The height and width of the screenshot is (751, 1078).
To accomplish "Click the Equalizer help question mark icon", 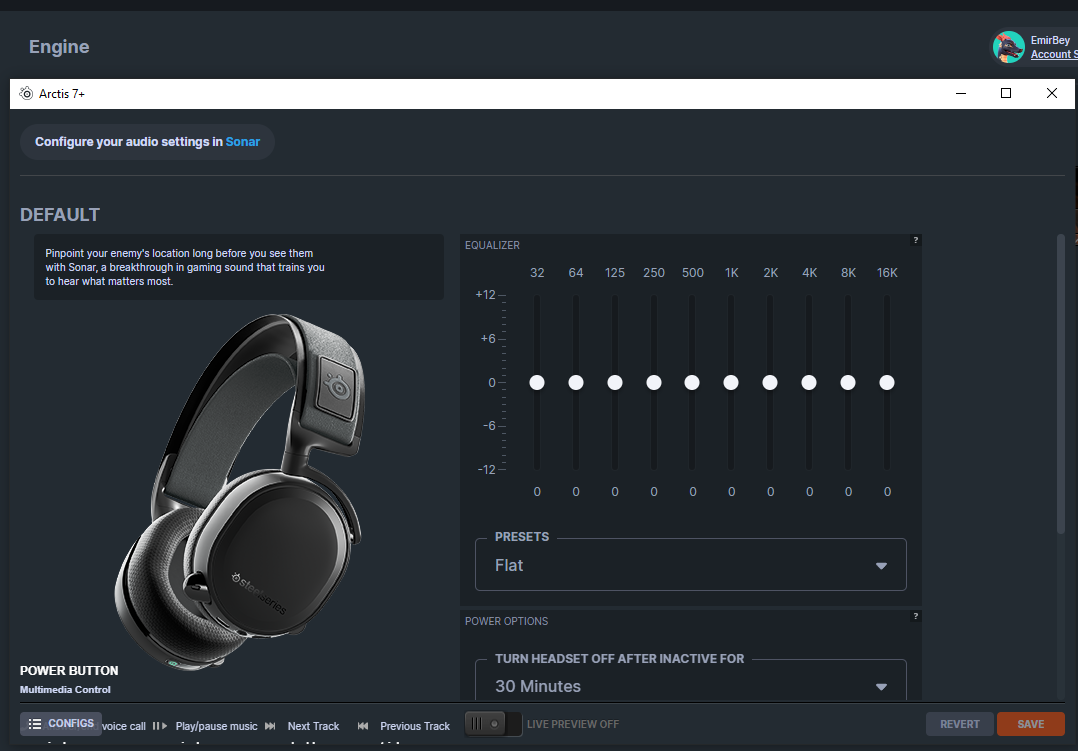I will click(915, 240).
